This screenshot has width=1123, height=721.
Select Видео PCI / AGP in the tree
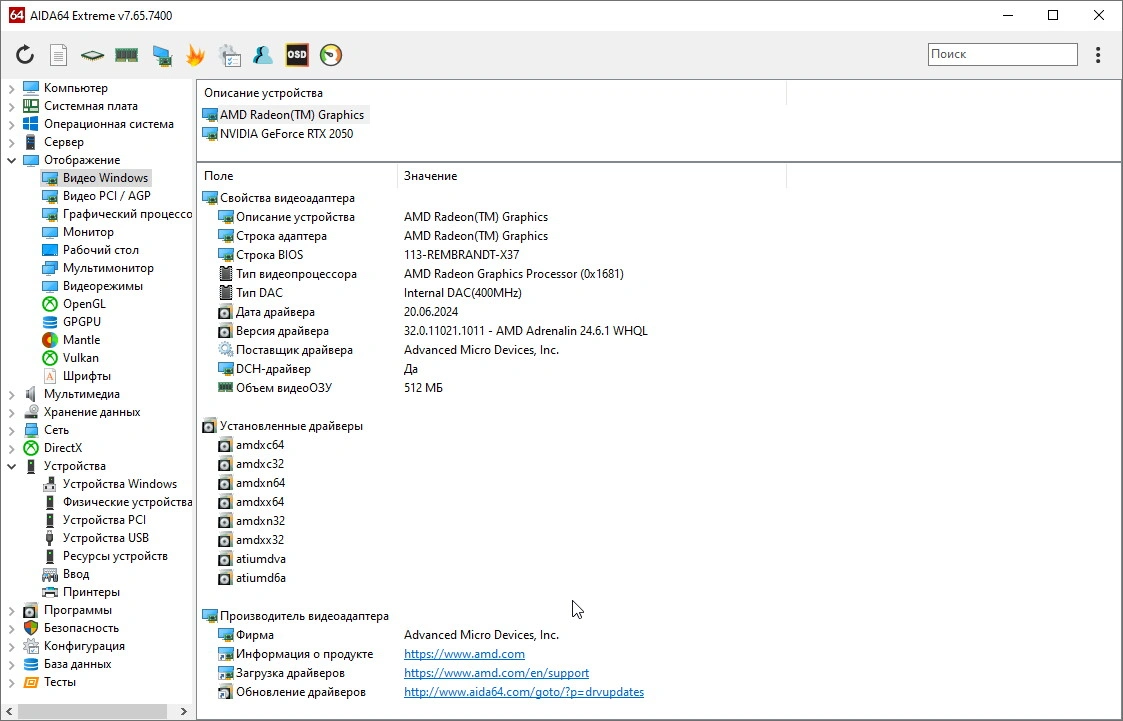[x=107, y=195]
